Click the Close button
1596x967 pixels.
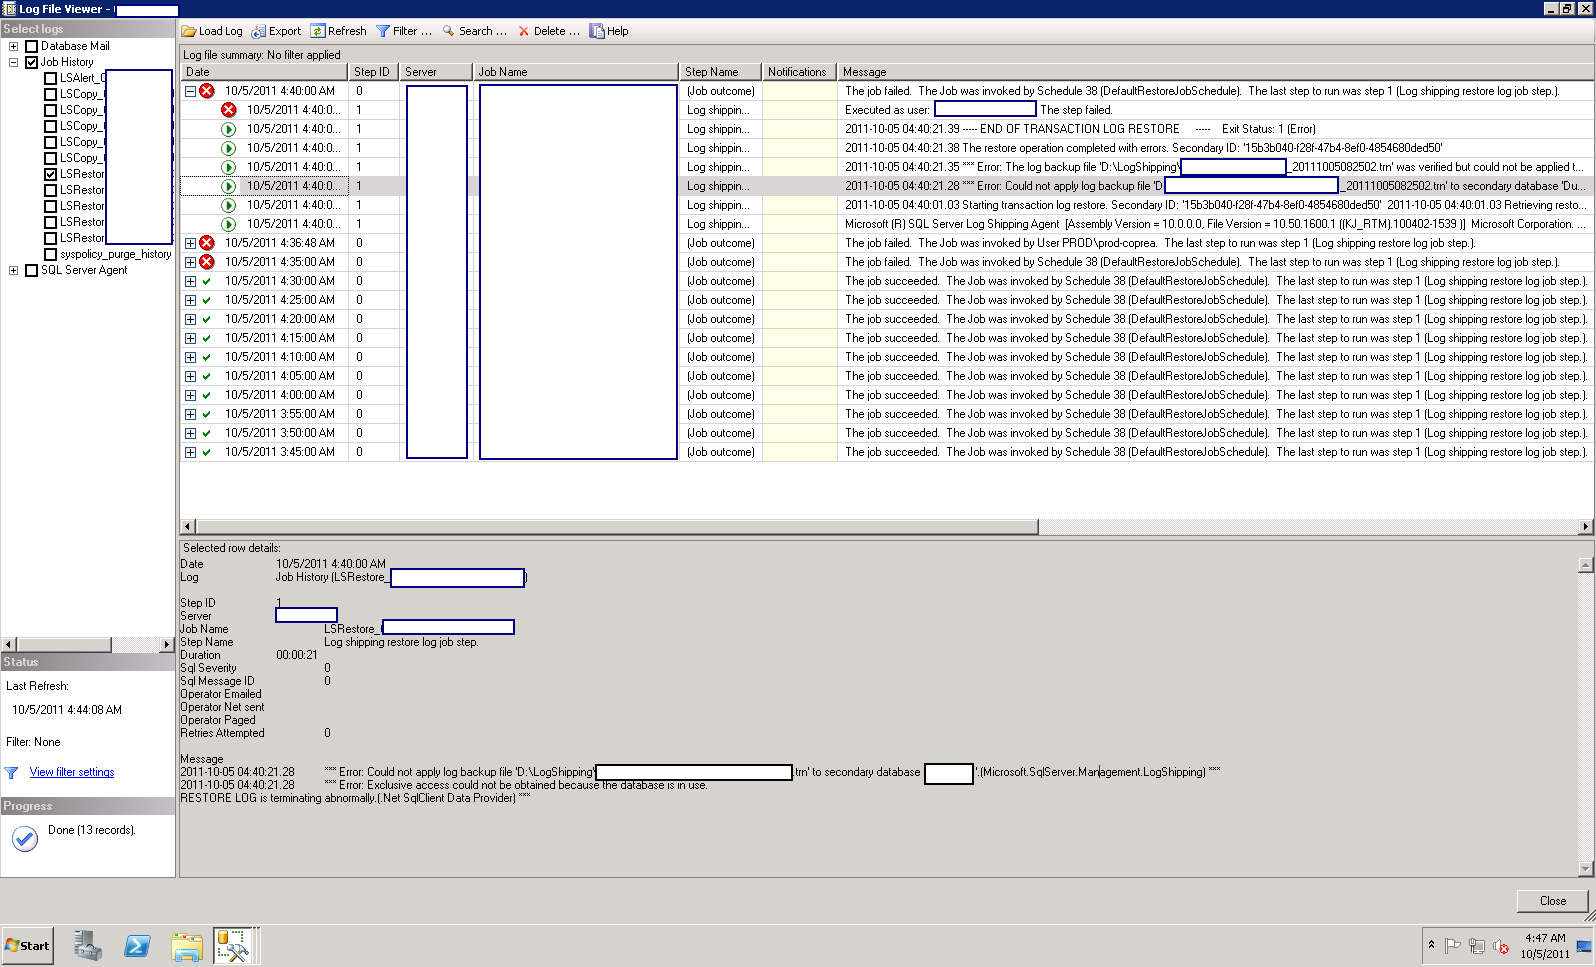[1552, 901]
